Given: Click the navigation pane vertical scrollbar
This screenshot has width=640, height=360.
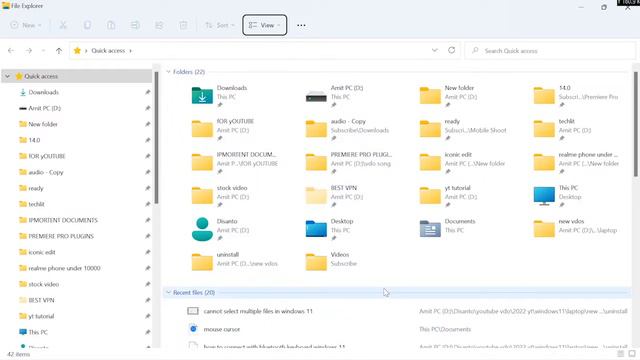Looking at the screenshot, I should (x=156, y=138).
